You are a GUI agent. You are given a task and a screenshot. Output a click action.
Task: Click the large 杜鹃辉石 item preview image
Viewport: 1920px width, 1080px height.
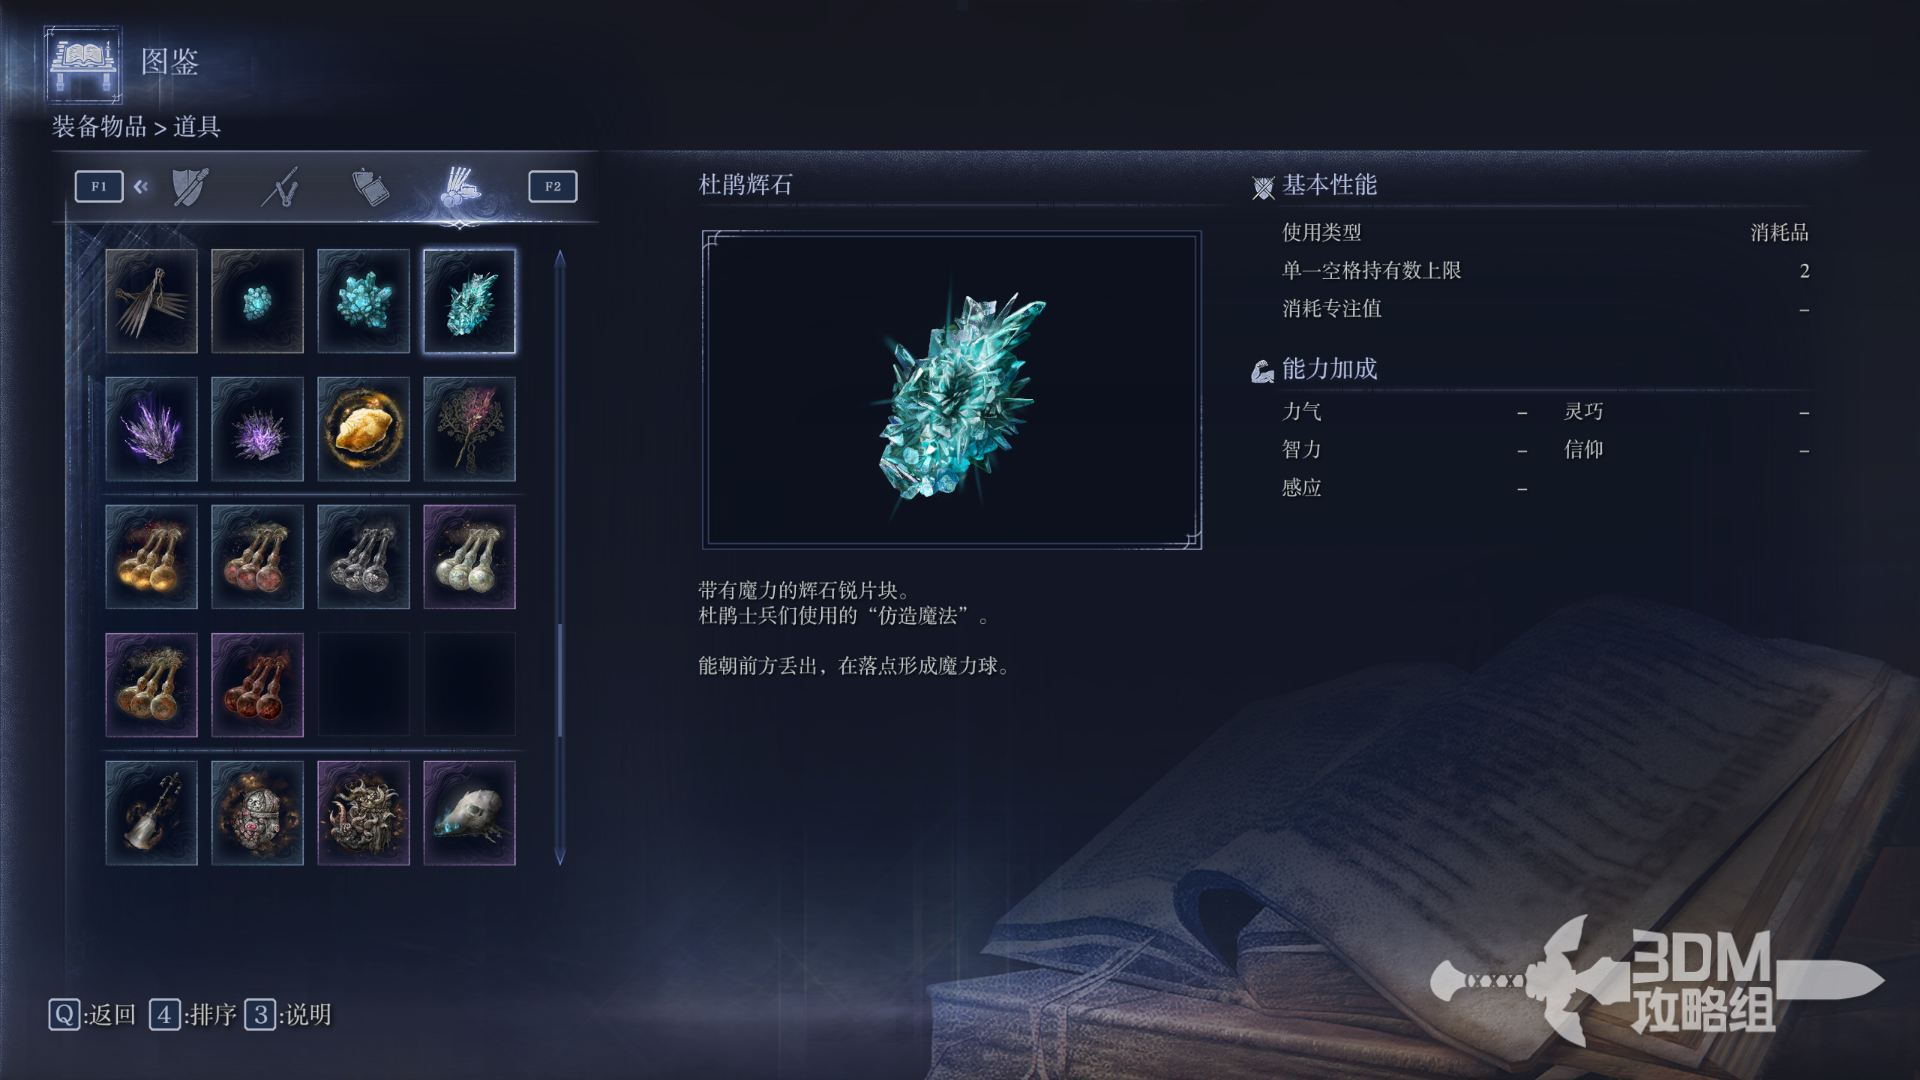pos(952,390)
